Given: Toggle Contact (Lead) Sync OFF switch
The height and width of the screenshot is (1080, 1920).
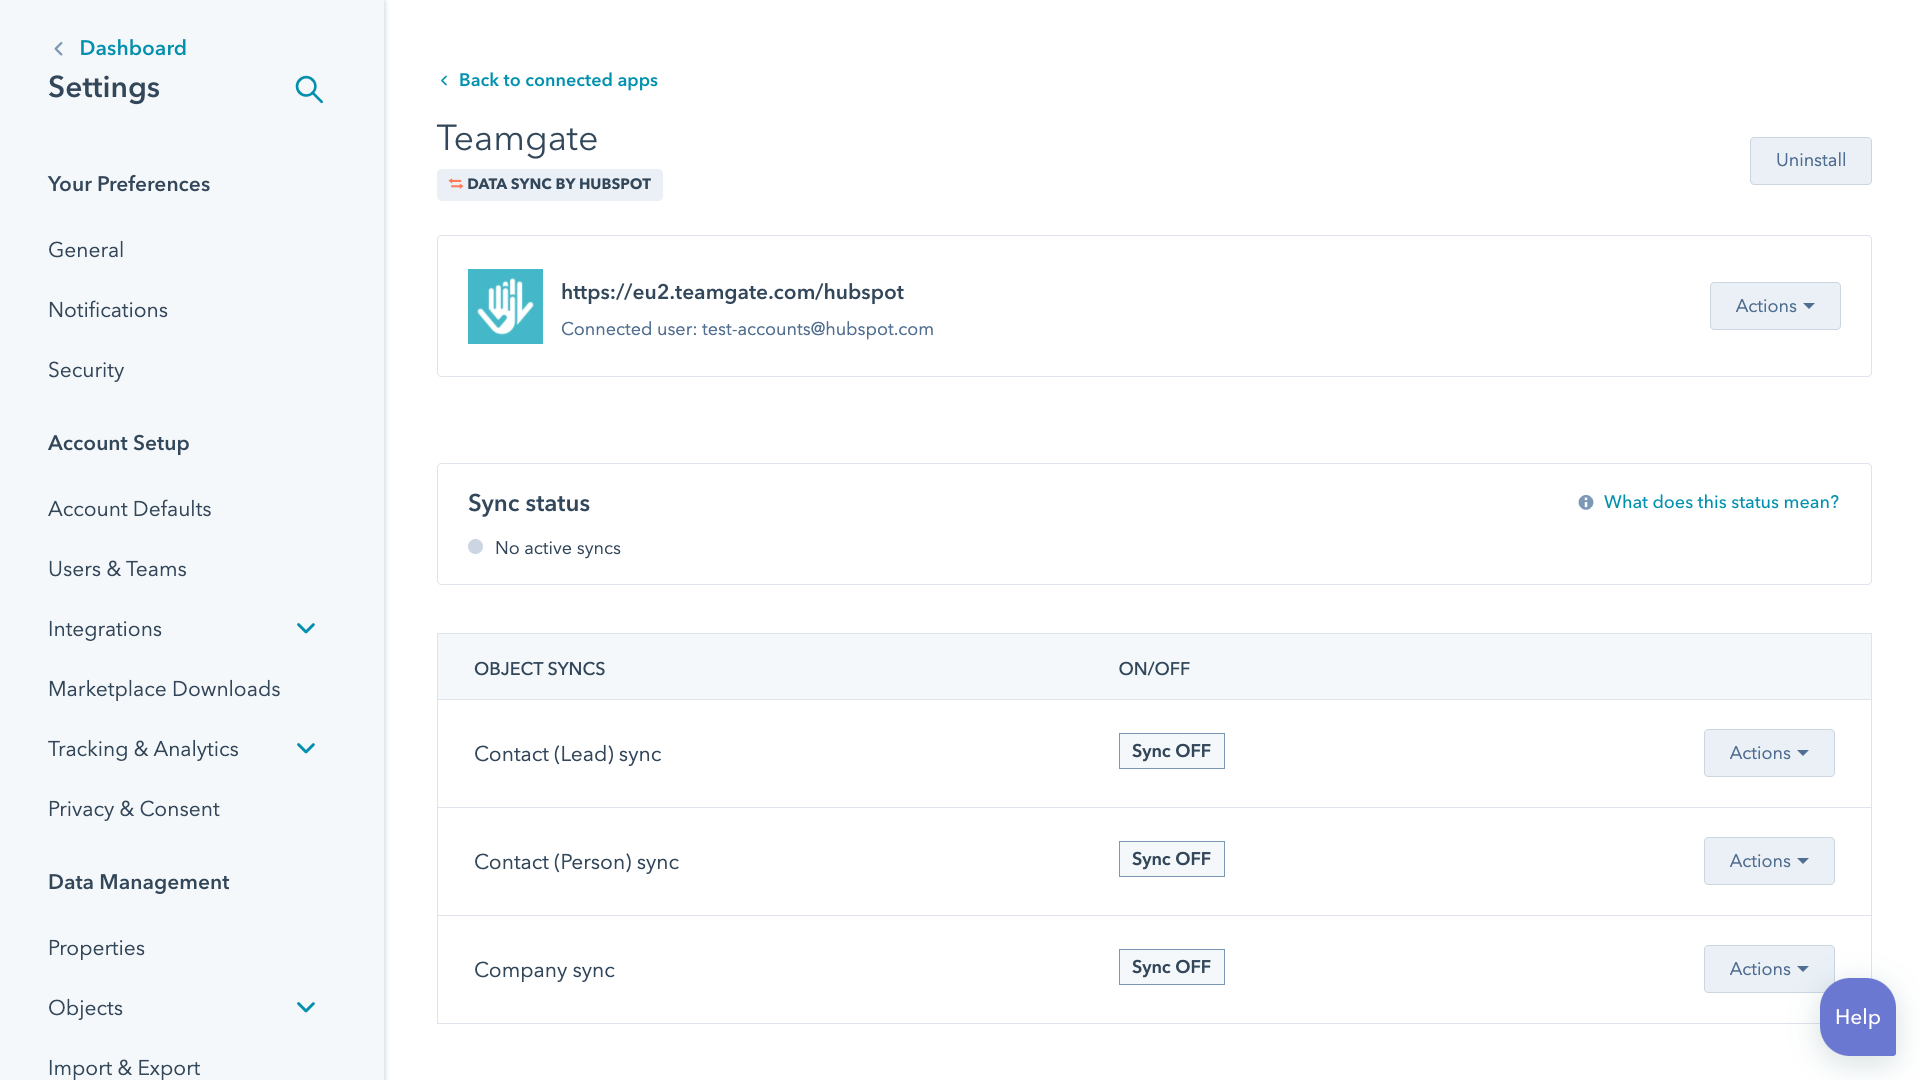Looking at the screenshot, I should (x=1171, y=751).
